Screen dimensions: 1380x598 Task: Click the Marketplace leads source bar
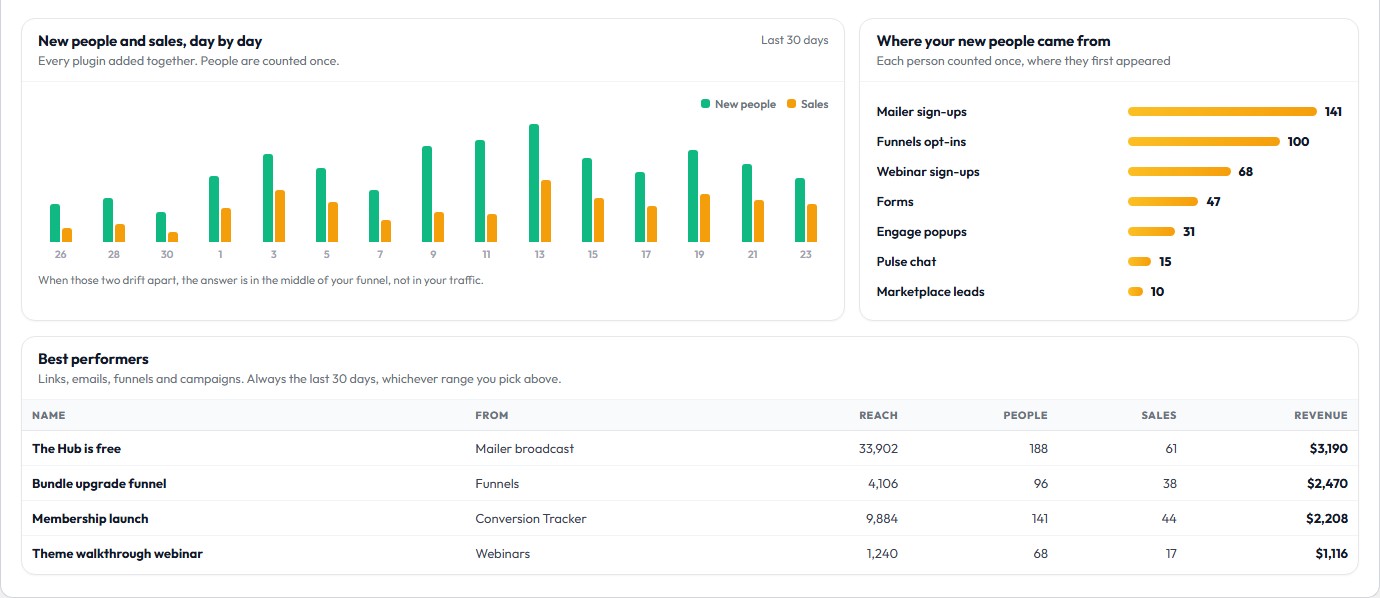coord(1135,292)
